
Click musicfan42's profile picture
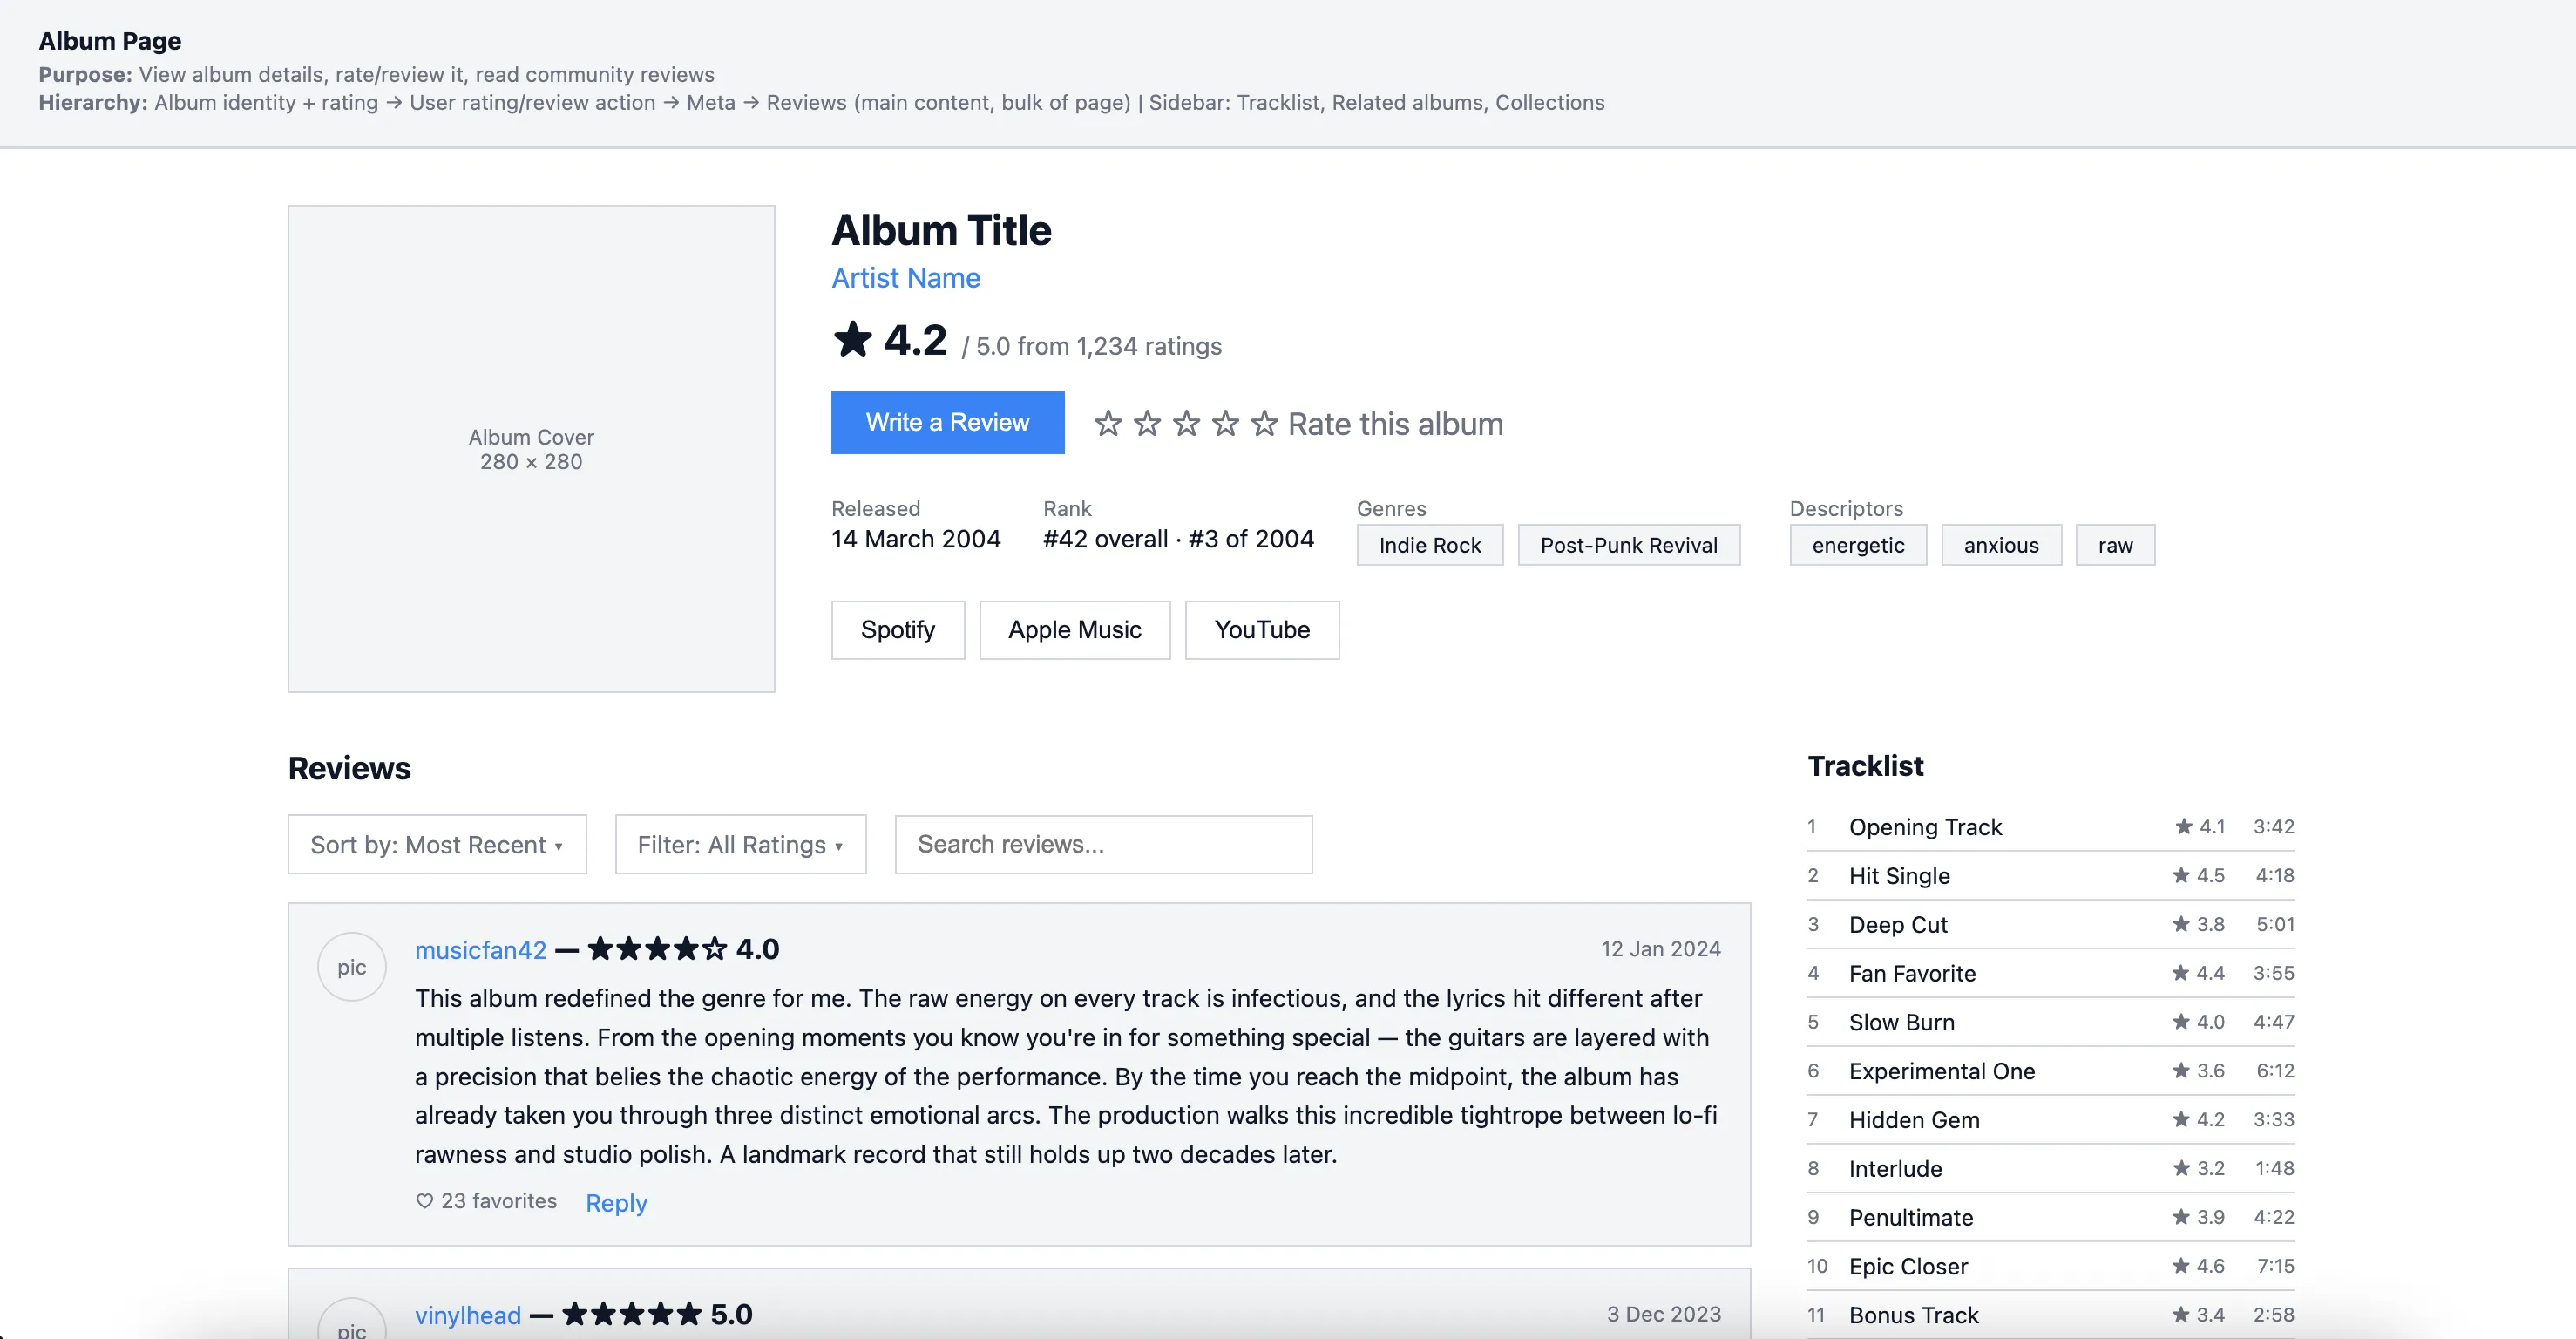click(351, 966)
